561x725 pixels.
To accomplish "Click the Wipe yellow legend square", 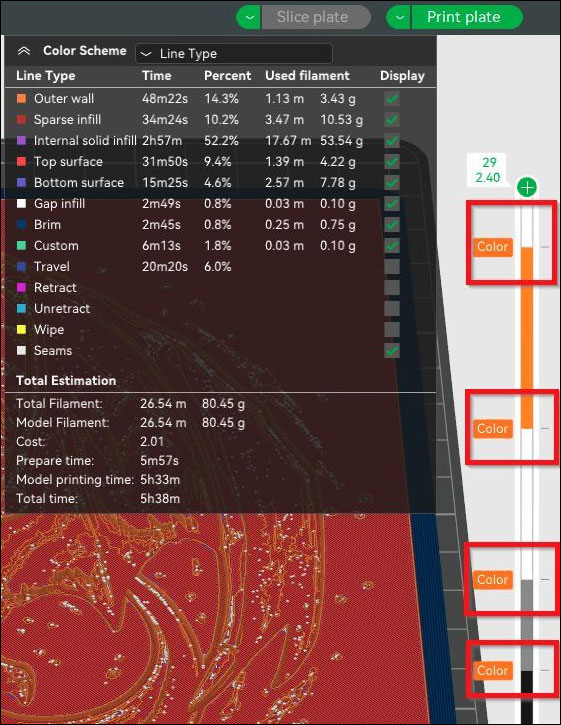I will click(21, 330).
